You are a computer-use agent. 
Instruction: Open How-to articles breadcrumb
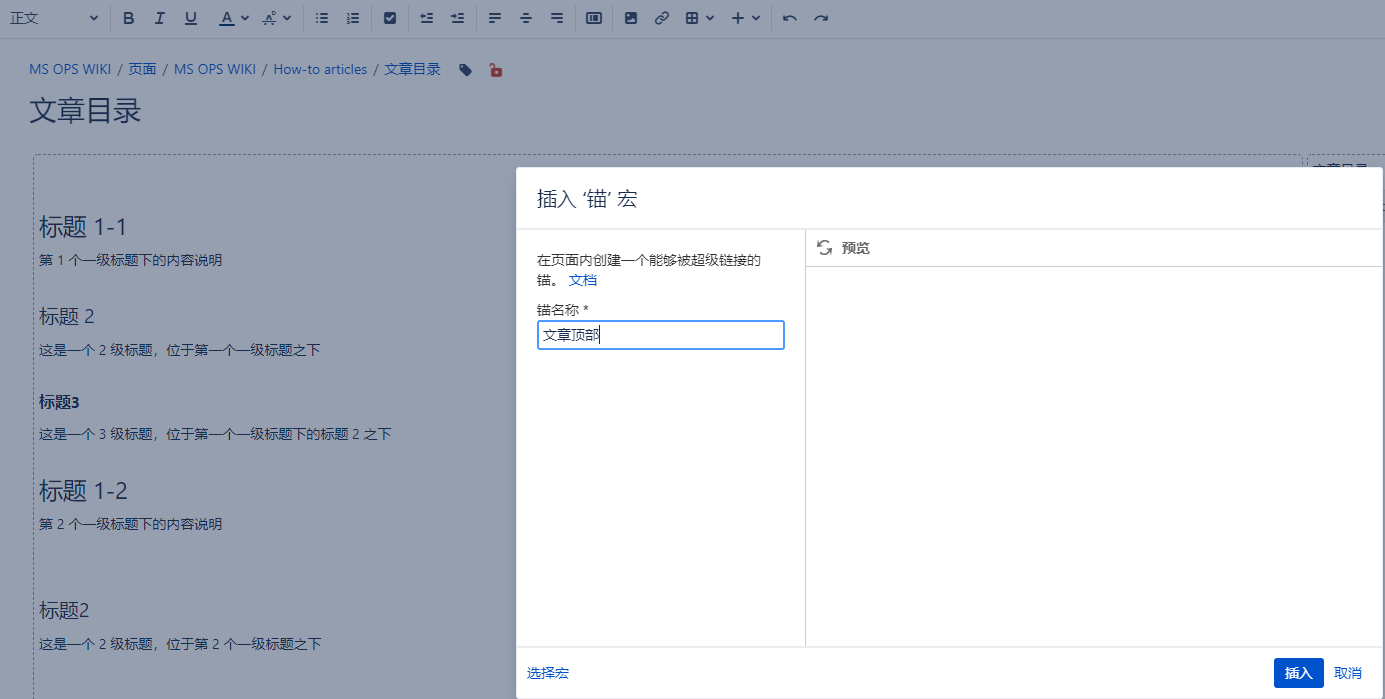320,69
